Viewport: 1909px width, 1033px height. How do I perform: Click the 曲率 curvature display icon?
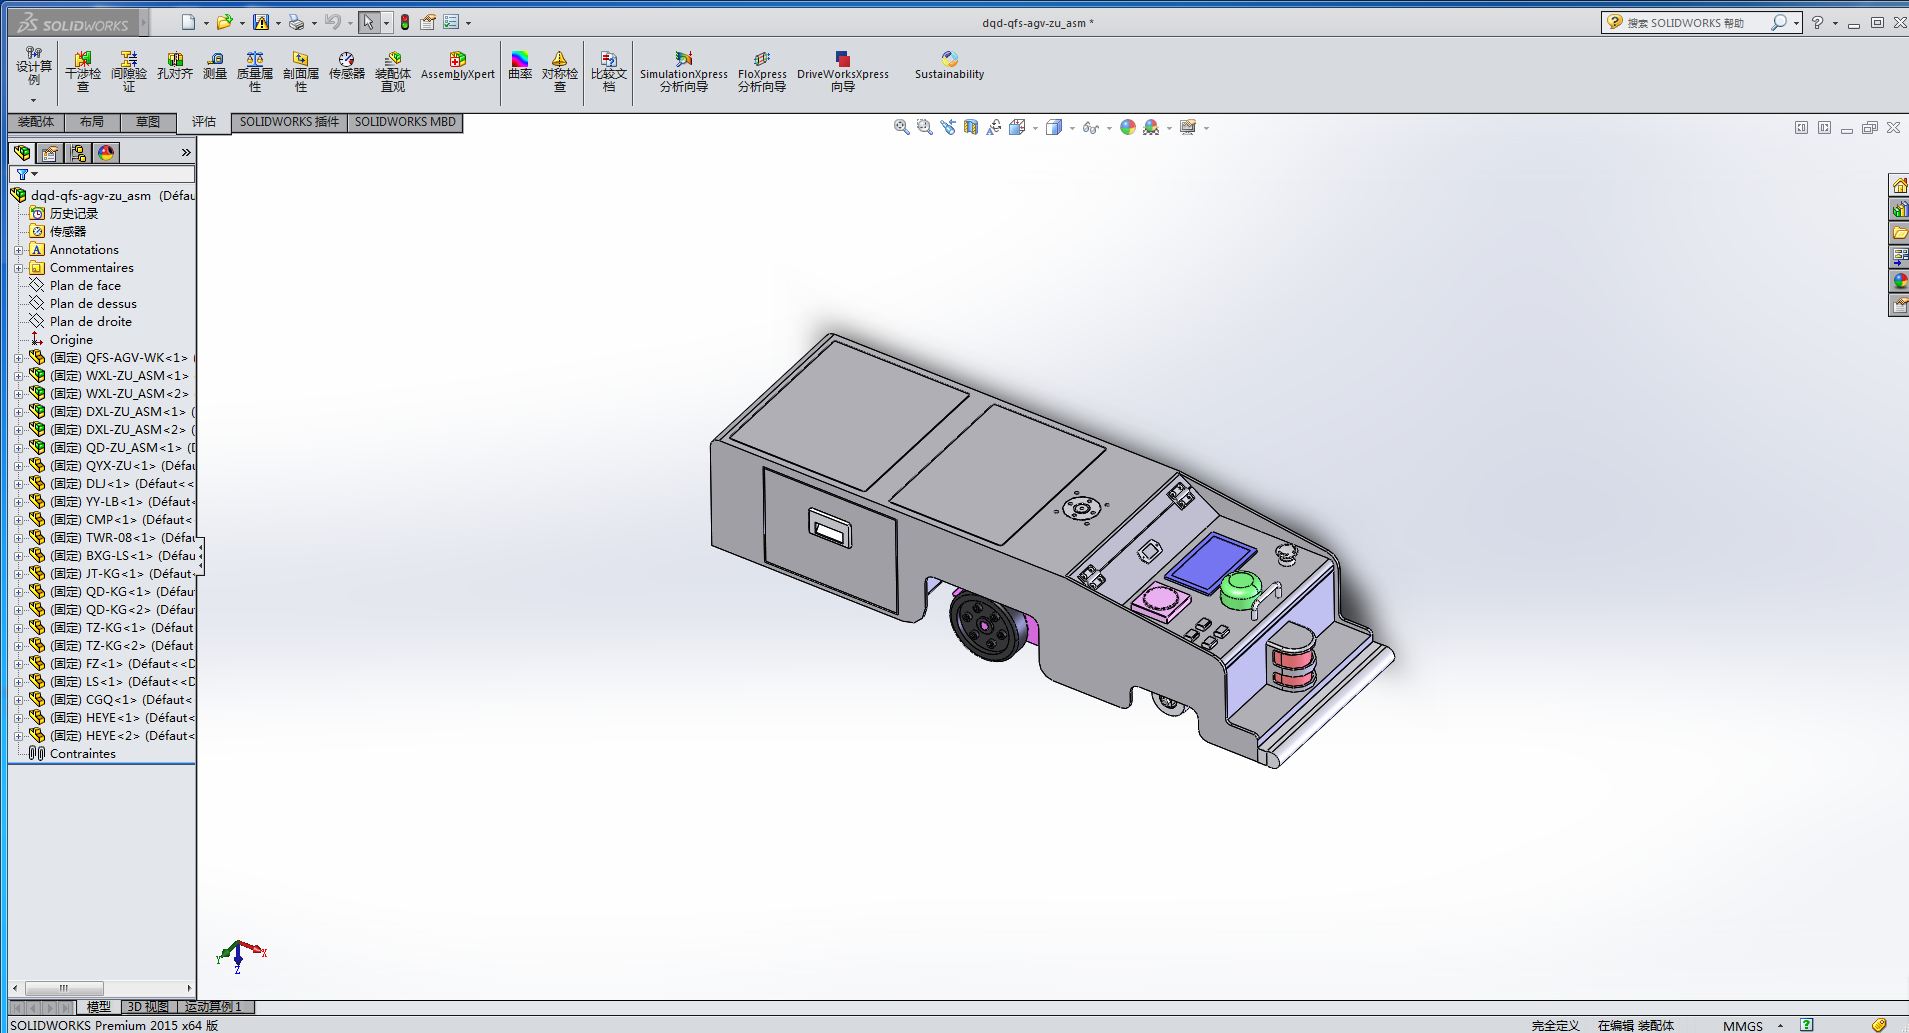520,66
